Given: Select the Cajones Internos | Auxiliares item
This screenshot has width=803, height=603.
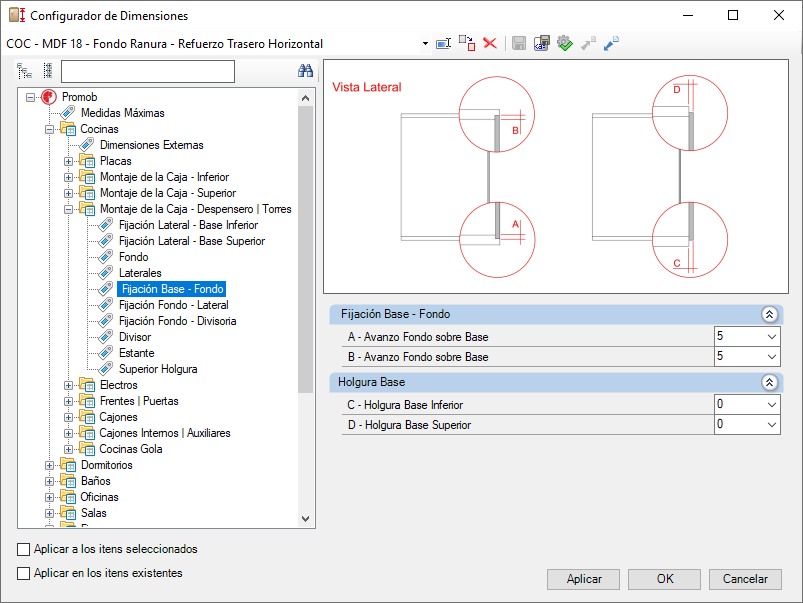Looking at the screenshot, I should click(x=165, y=433).
